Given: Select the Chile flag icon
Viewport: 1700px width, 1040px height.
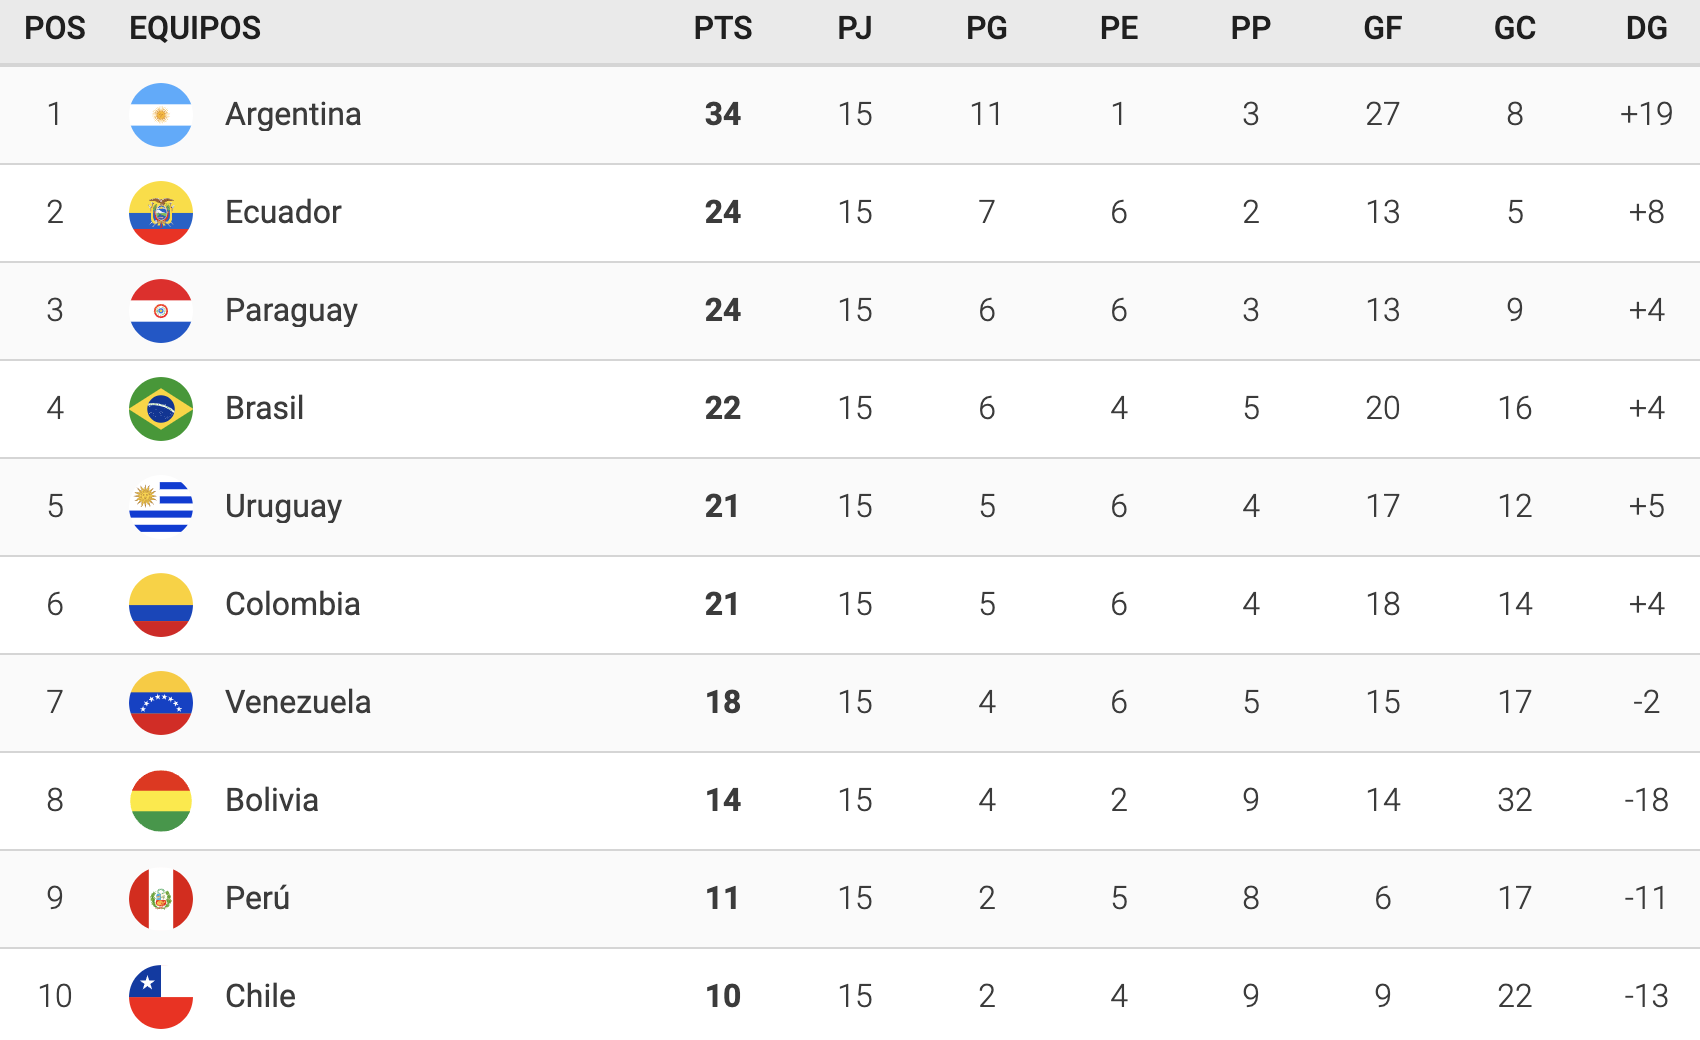Looking at the screenshot, I should [161, 997].
